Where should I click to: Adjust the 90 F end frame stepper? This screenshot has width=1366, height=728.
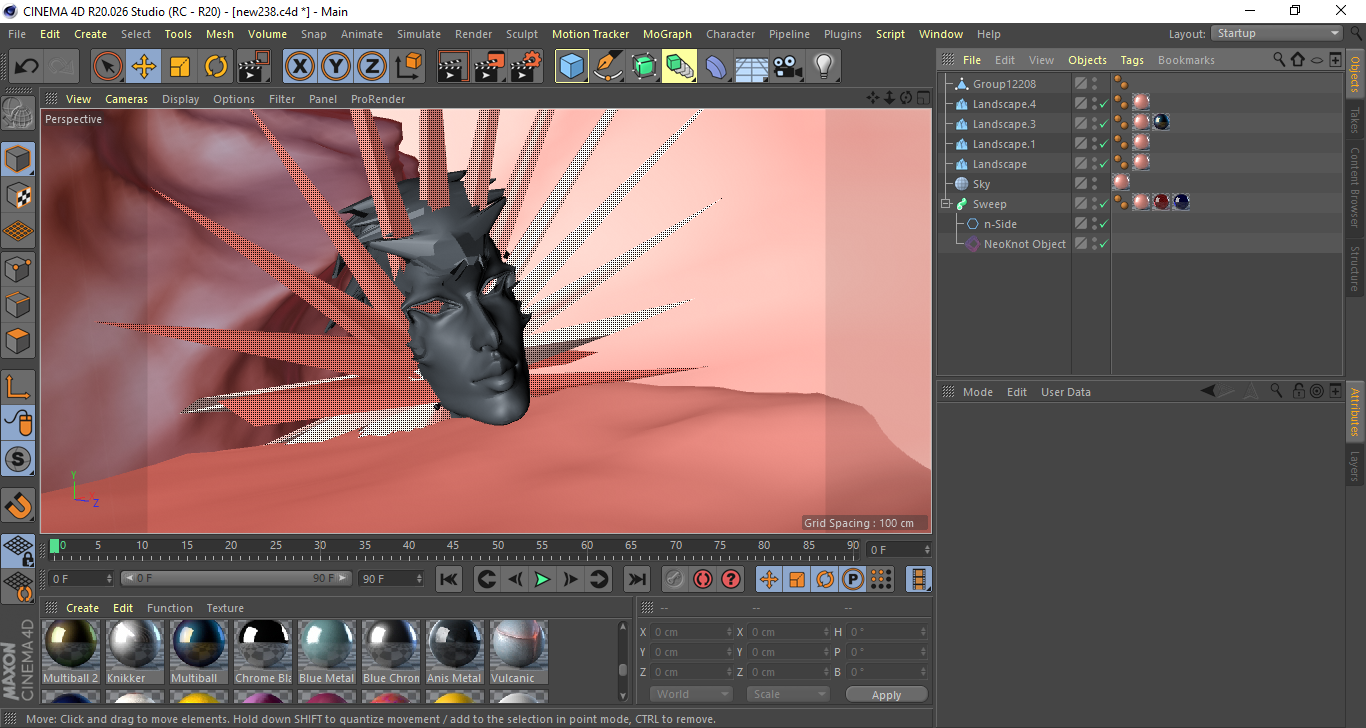tap(419, 578)
